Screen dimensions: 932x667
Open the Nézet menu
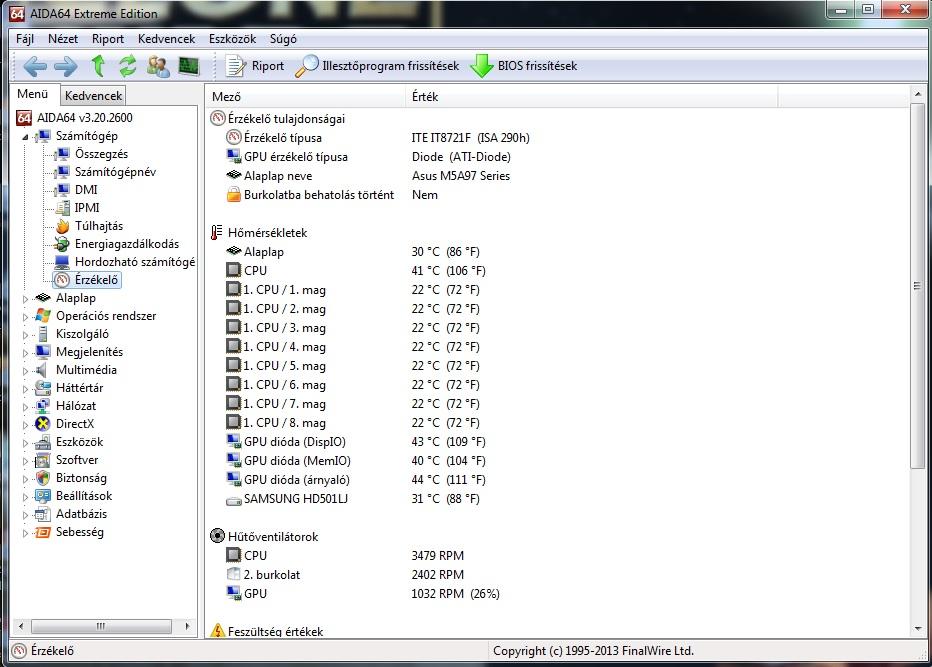[63, 39]
